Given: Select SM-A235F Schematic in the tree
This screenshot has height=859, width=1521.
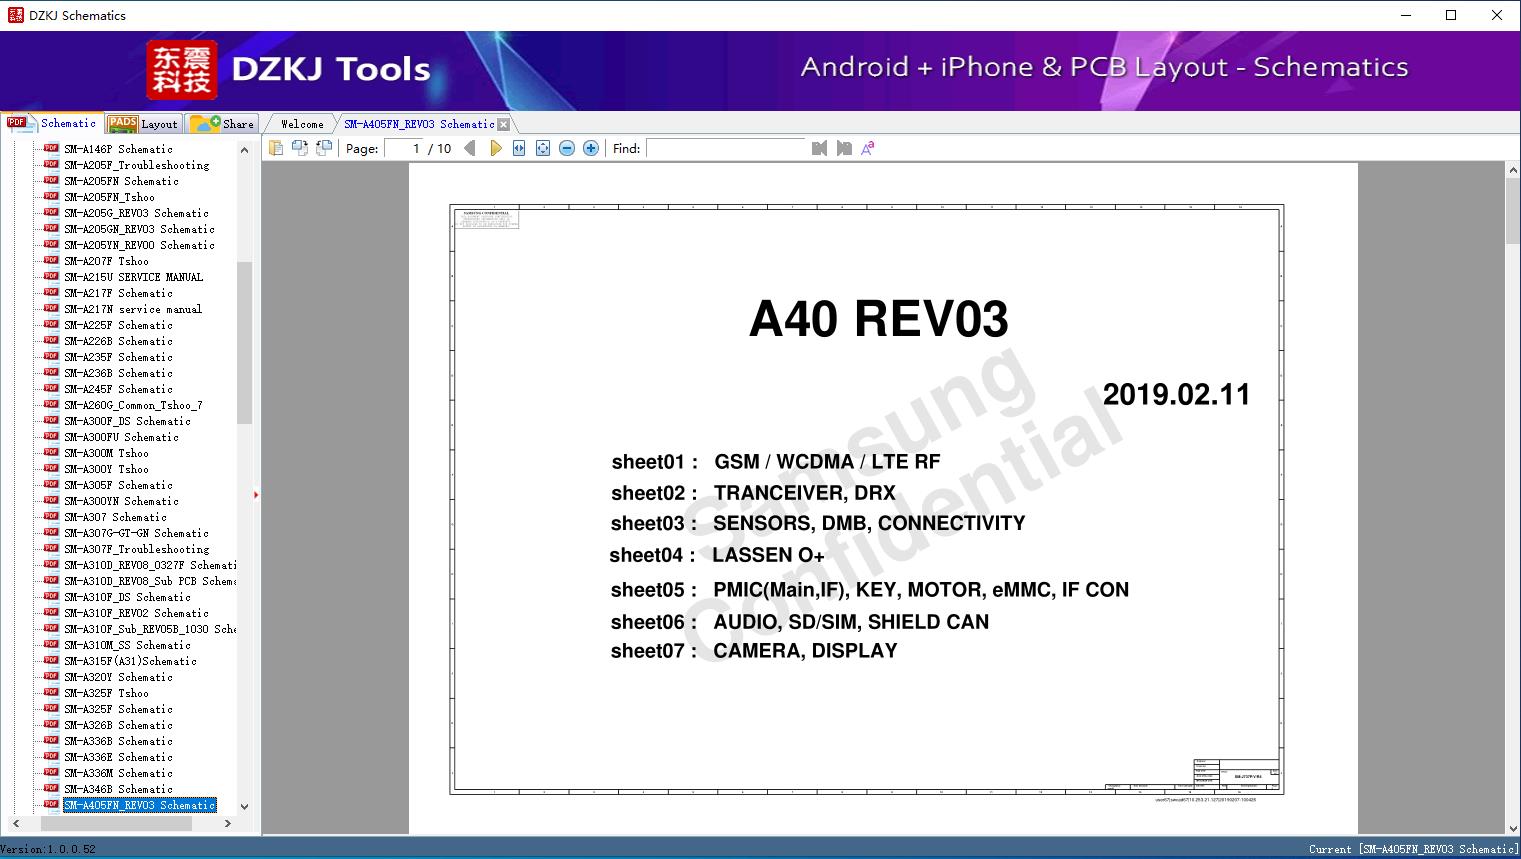Looking at the screenshot, I should tap(119, 357).
